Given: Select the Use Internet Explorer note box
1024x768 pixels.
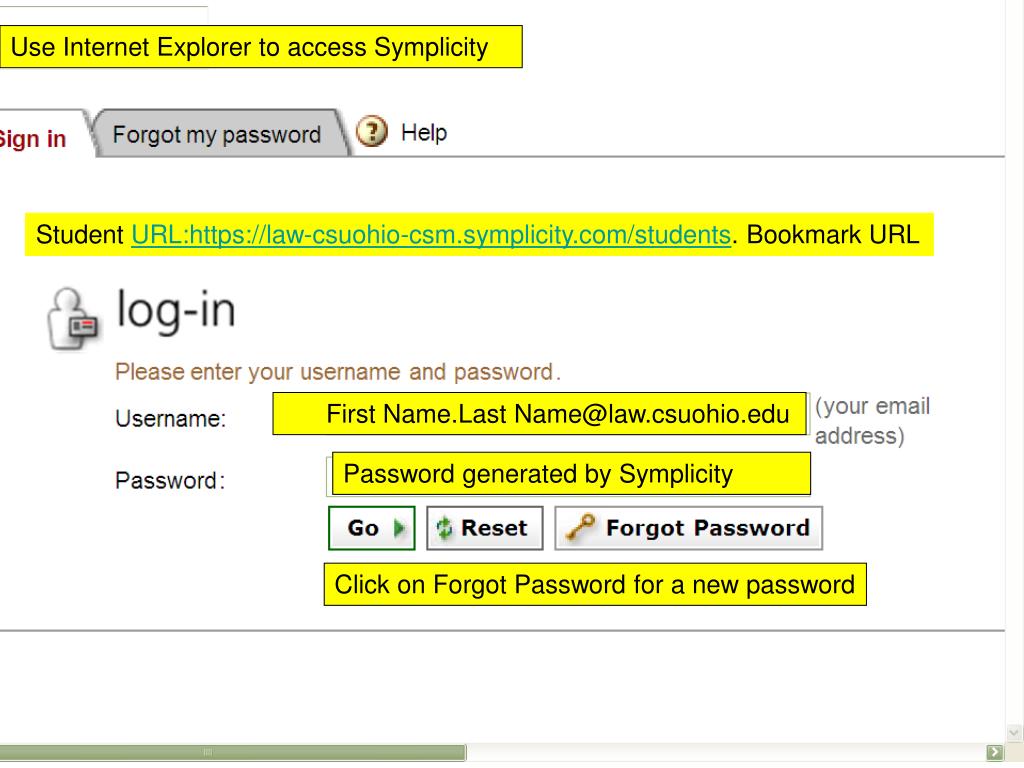Looking at the screenshot, I should tap(261, 47).
